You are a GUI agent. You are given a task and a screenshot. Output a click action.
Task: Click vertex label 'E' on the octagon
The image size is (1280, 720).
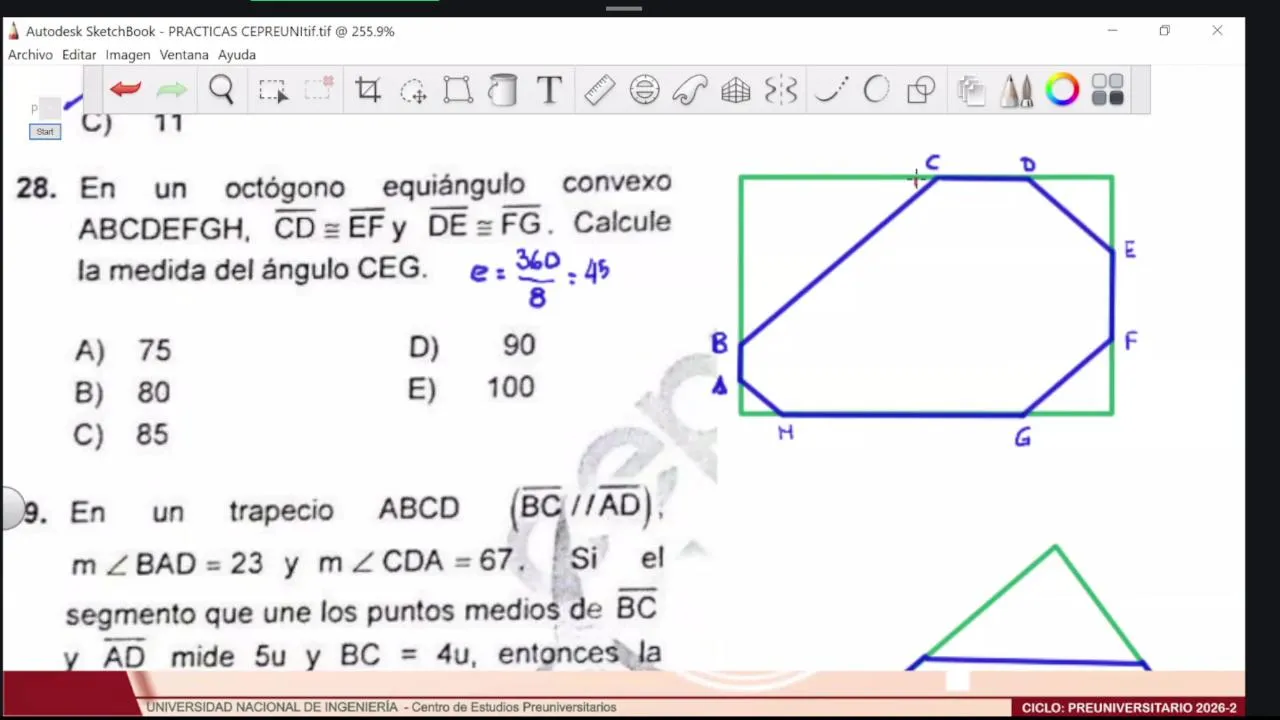1130,250
